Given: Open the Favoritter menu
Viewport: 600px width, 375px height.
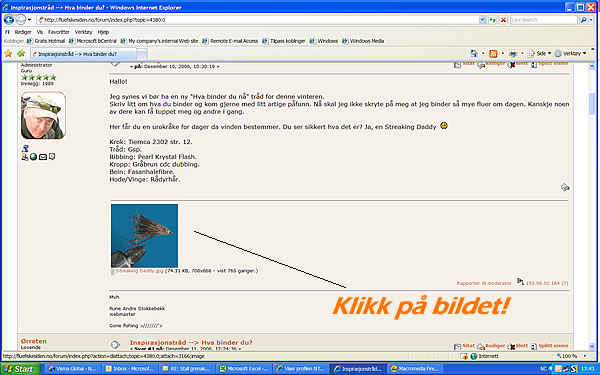Looking at the screenshot, I should 59,32.
